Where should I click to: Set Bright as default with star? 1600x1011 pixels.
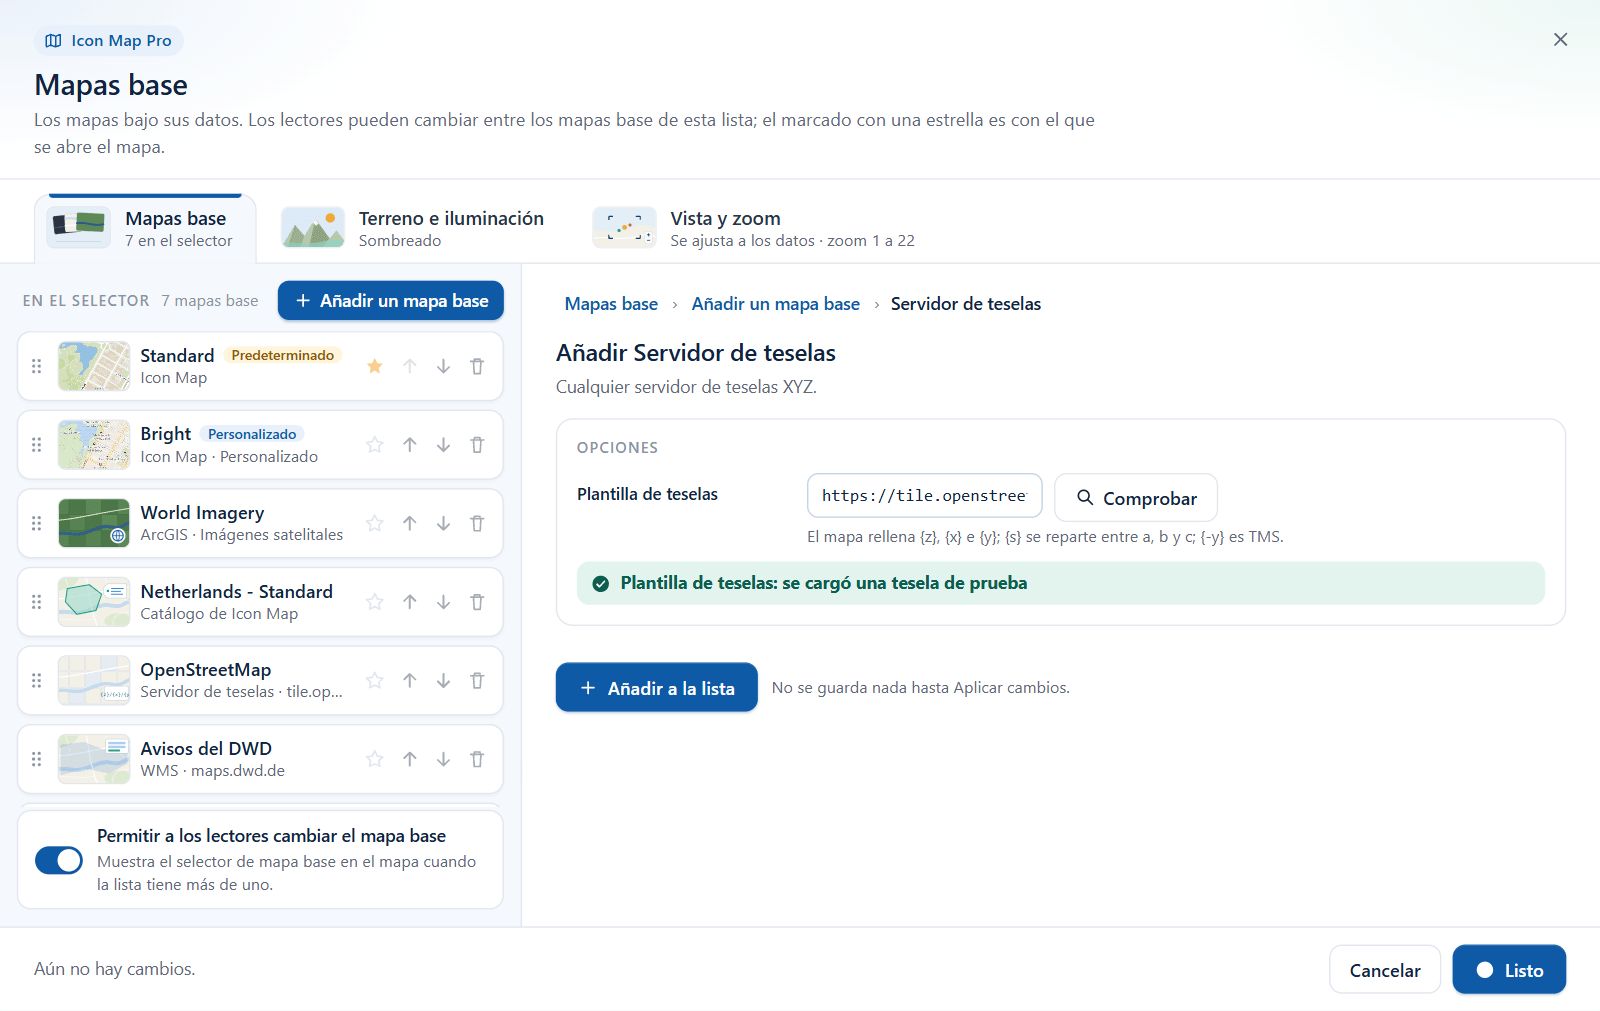point(375,445)
